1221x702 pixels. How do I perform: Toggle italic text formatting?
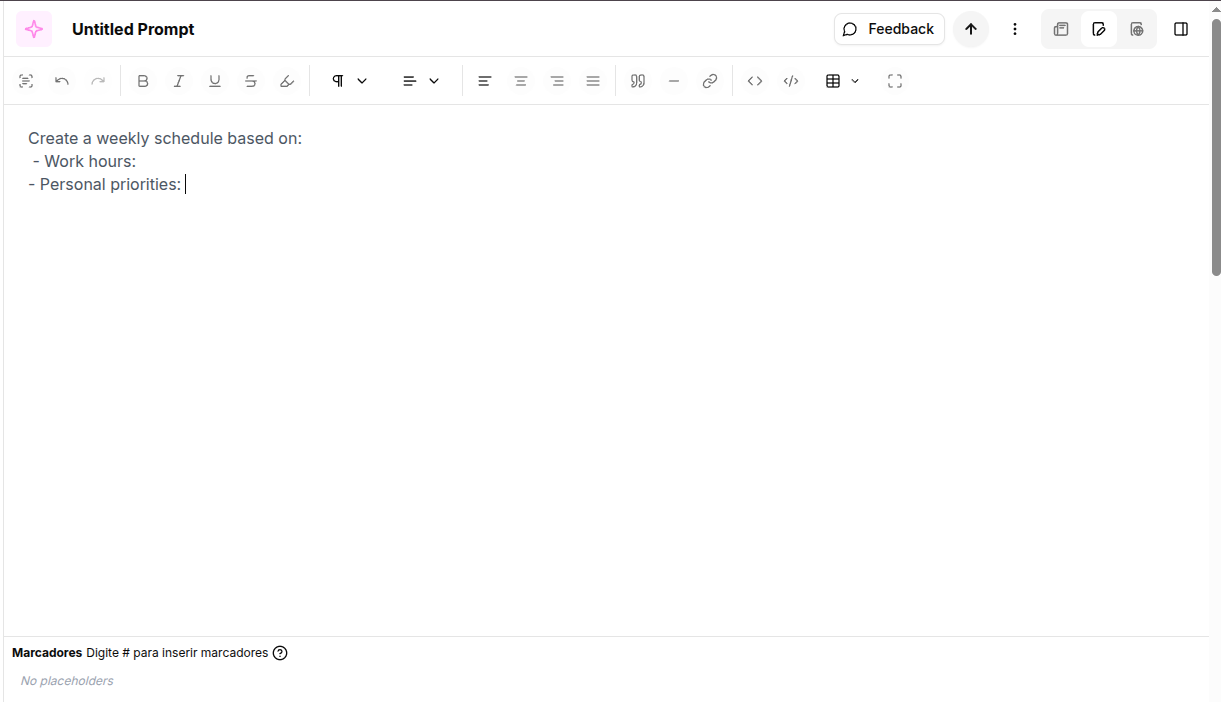[179, 81]
